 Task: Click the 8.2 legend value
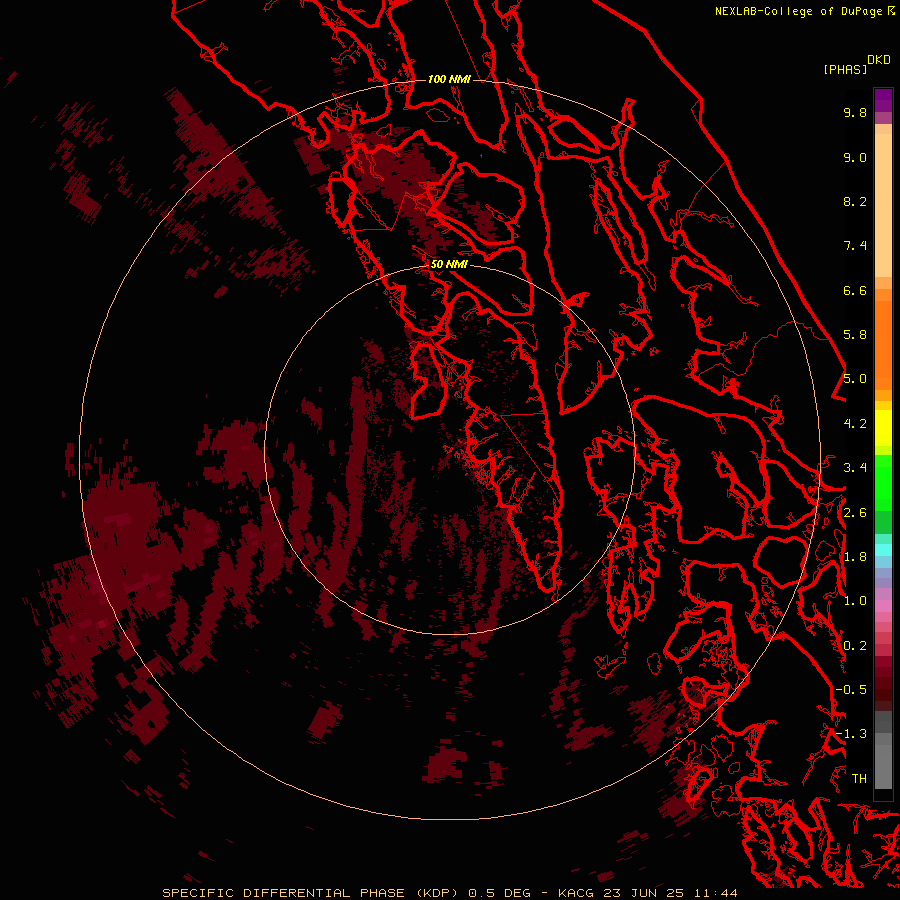[855, 201]
